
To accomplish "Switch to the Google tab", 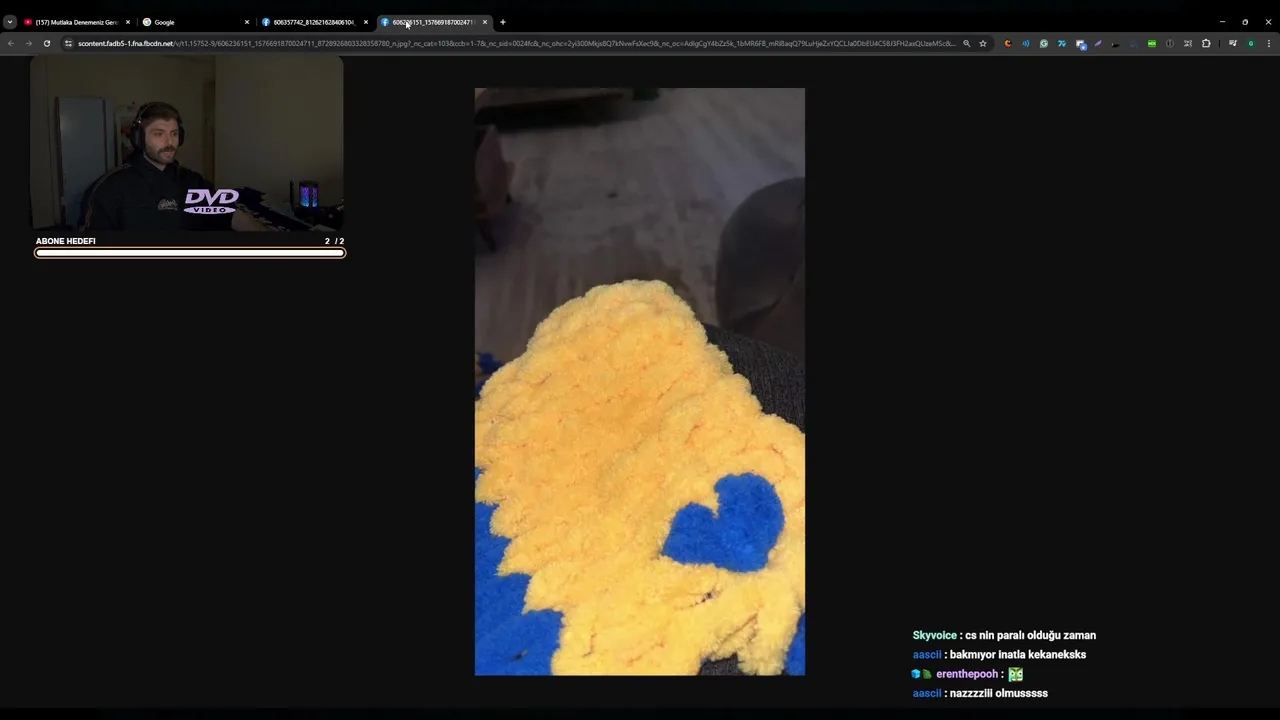I will pos(195,22).
